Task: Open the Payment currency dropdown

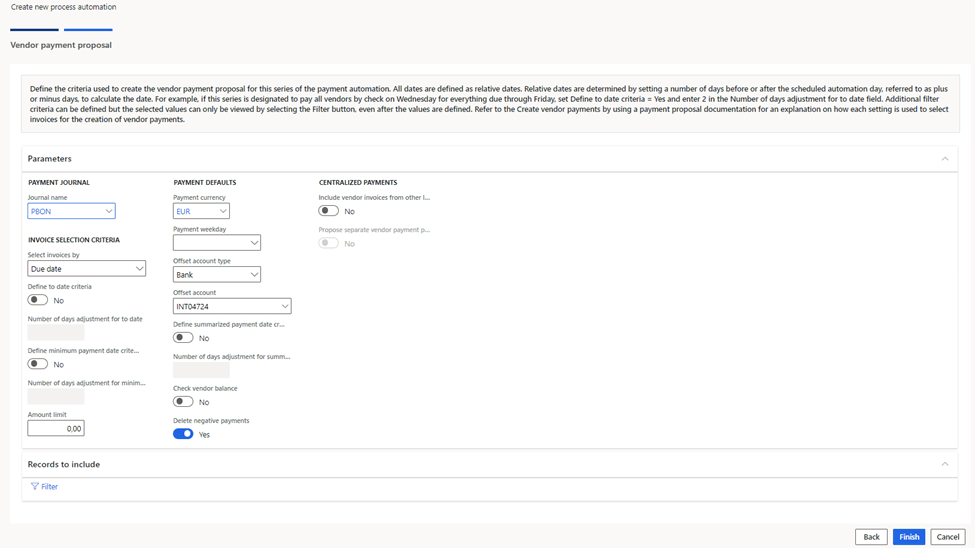Action: pos(223,211)
